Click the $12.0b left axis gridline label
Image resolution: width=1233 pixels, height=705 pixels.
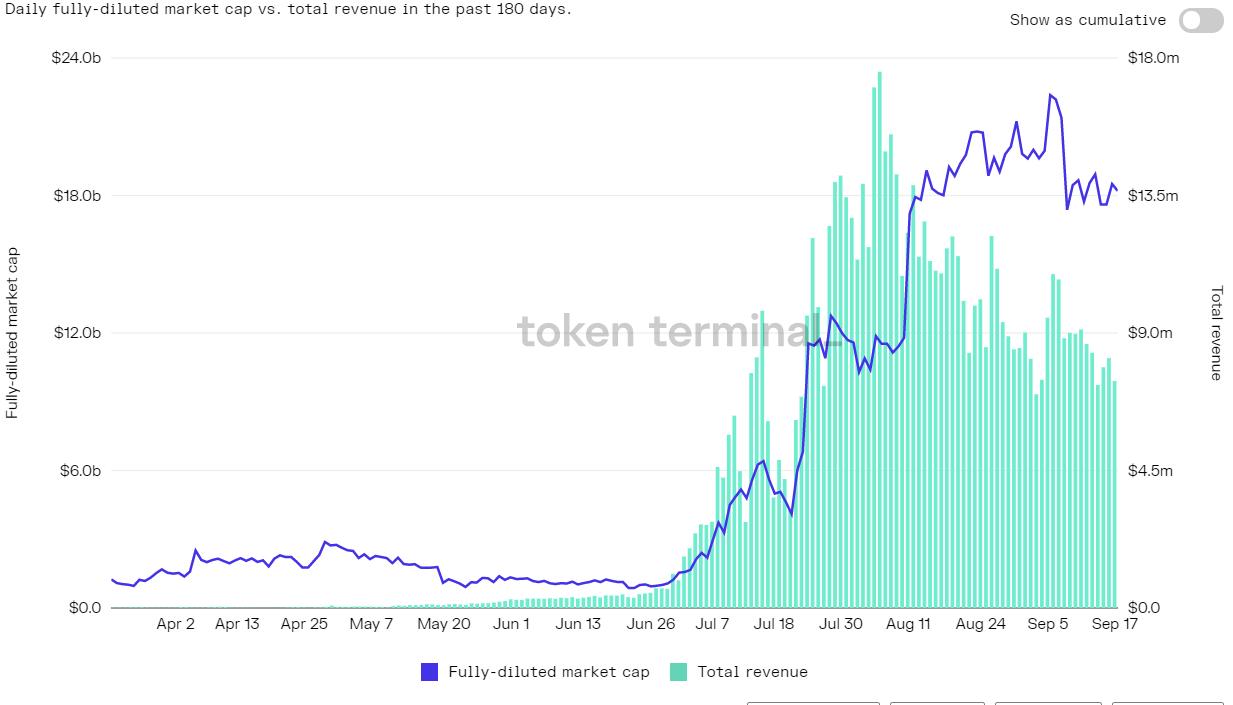click(x=77, y=333)
